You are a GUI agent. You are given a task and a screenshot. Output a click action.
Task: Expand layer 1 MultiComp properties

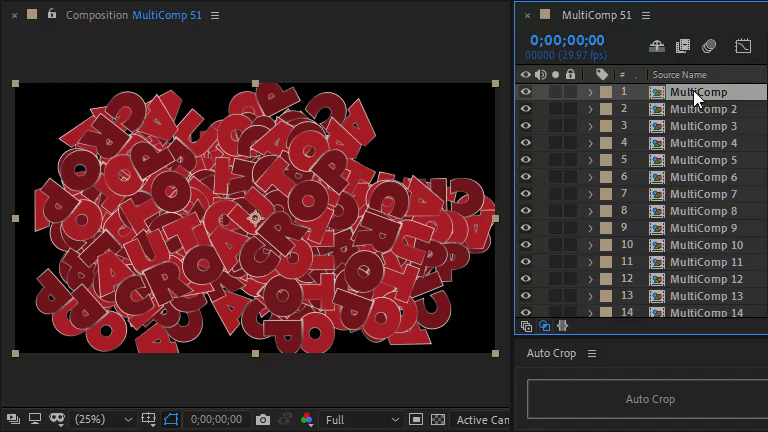pos(590,92)
